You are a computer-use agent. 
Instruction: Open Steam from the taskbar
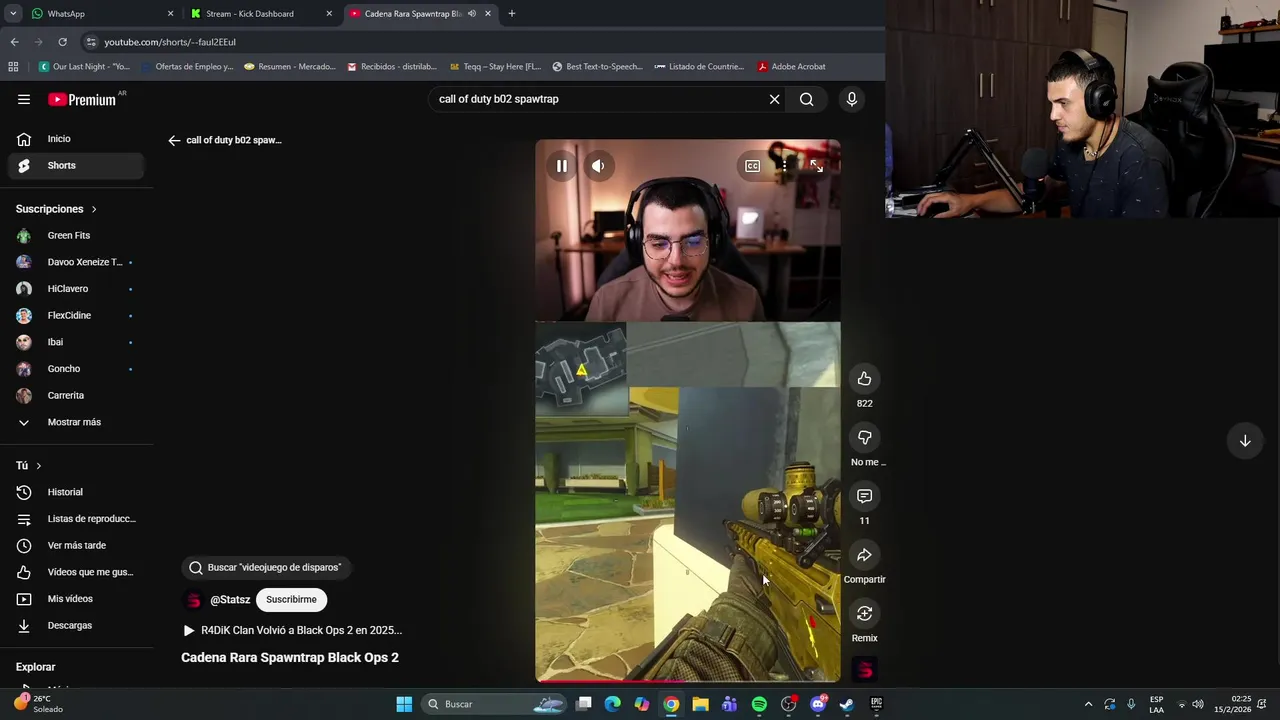tap(847, 704)
